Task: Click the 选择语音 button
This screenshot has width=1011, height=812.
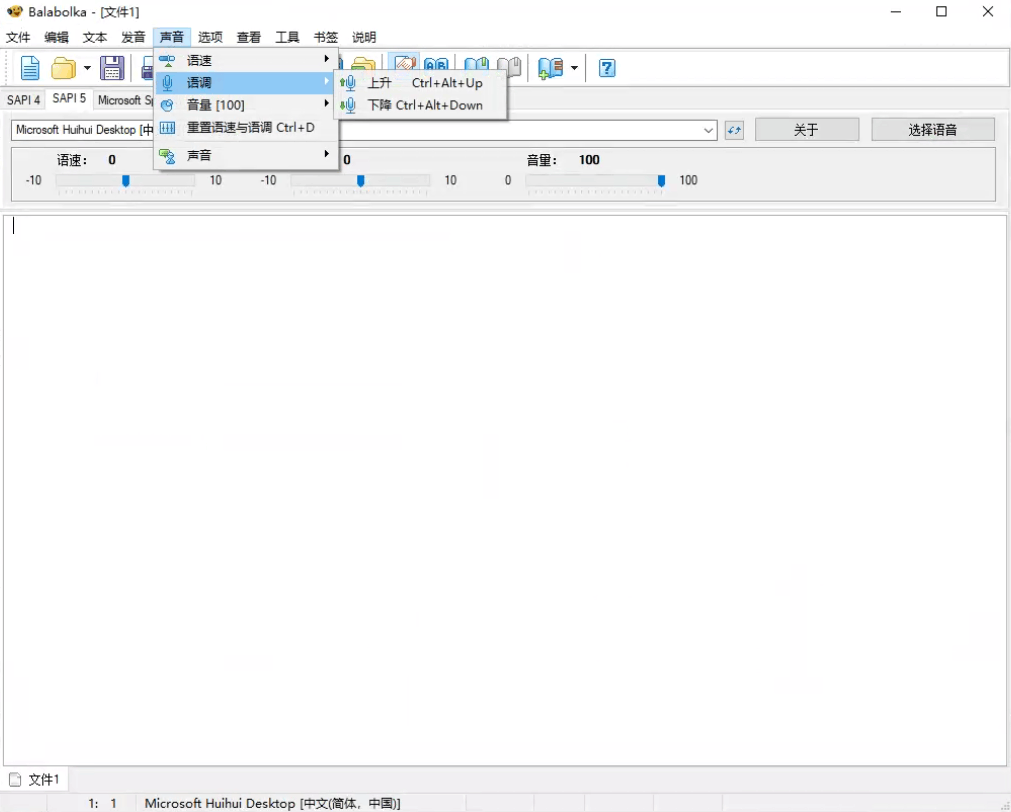Action: coord(932,130)
